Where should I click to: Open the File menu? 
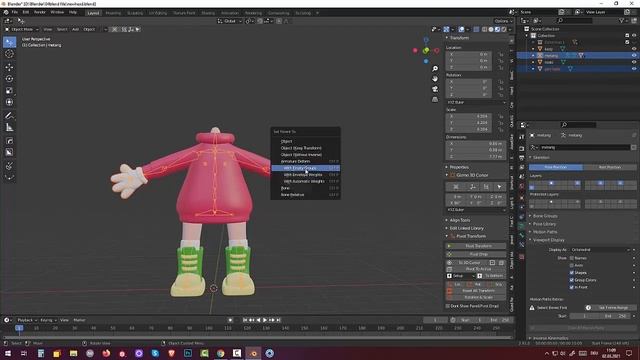click(15, 12)
